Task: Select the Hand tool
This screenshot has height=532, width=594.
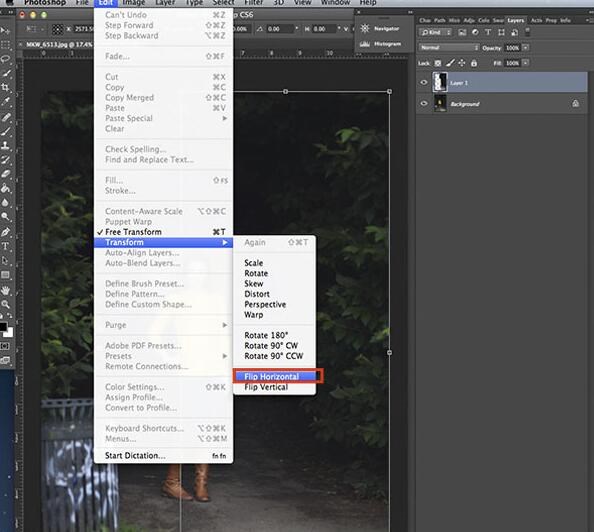Action: (x=5, y=290)
